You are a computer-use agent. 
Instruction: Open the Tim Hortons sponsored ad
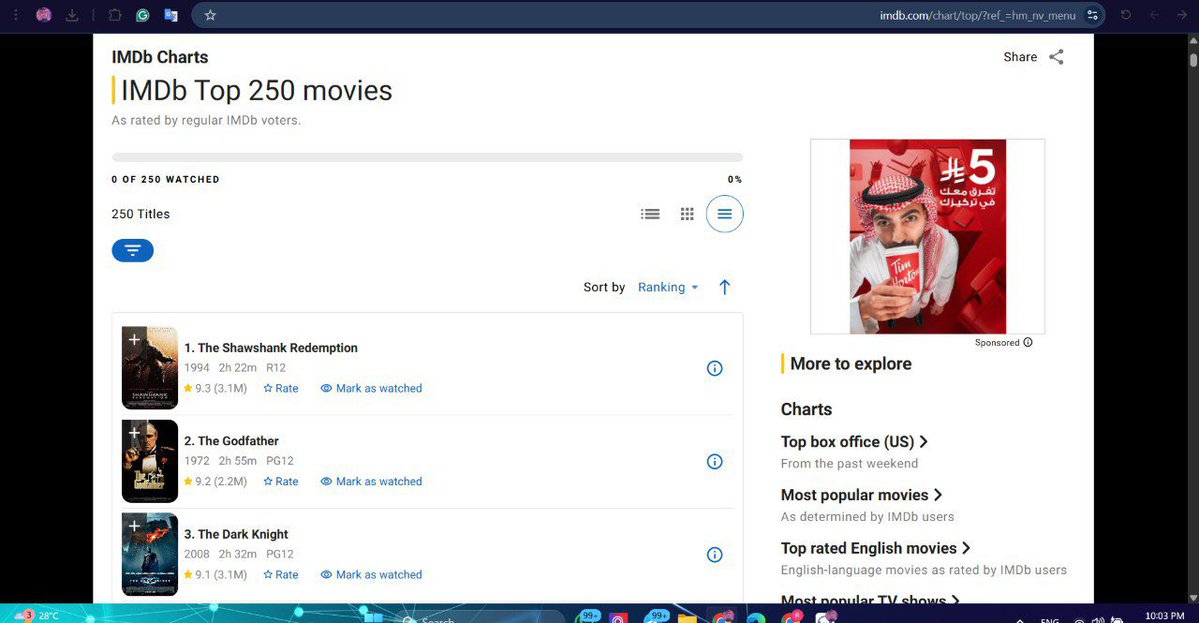(928, 236)
